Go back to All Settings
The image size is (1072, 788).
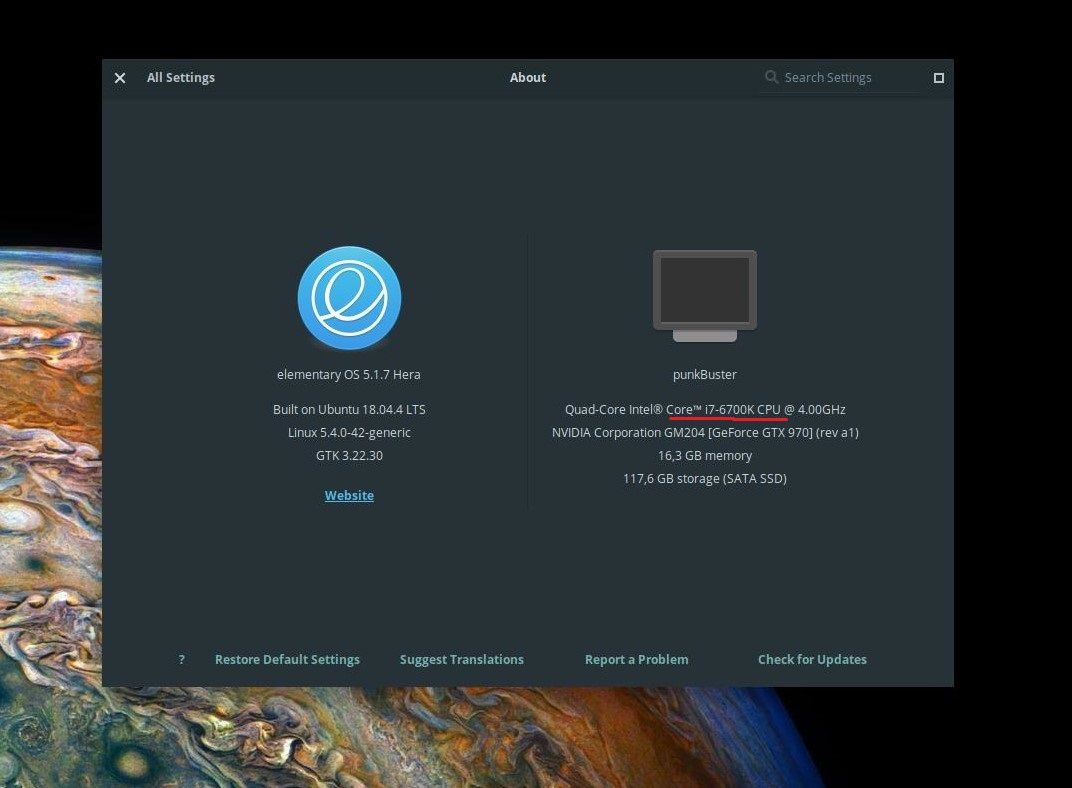180,78
